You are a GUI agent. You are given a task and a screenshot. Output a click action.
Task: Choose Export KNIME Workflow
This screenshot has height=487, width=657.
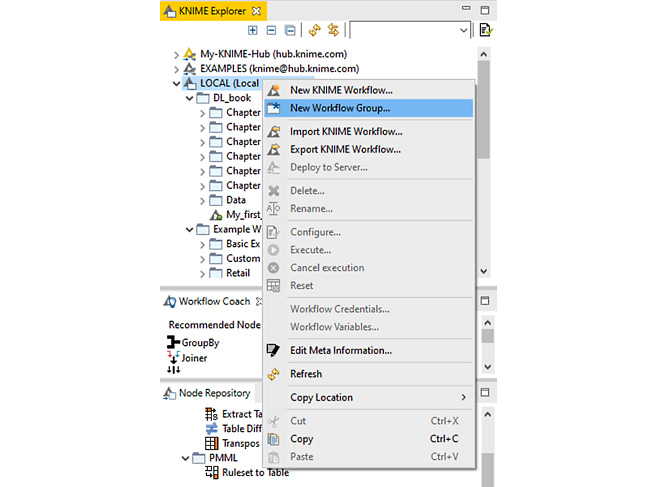click(369, 149)
